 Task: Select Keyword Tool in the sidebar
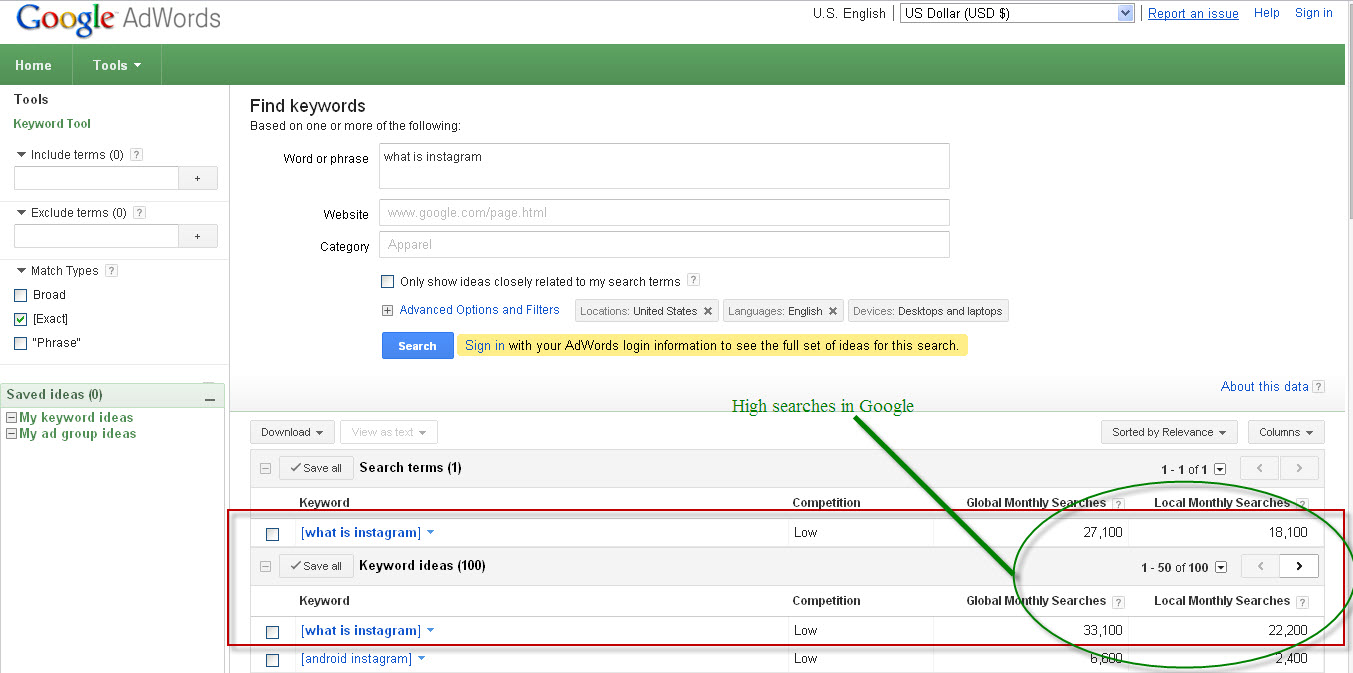tap(52, 124)
